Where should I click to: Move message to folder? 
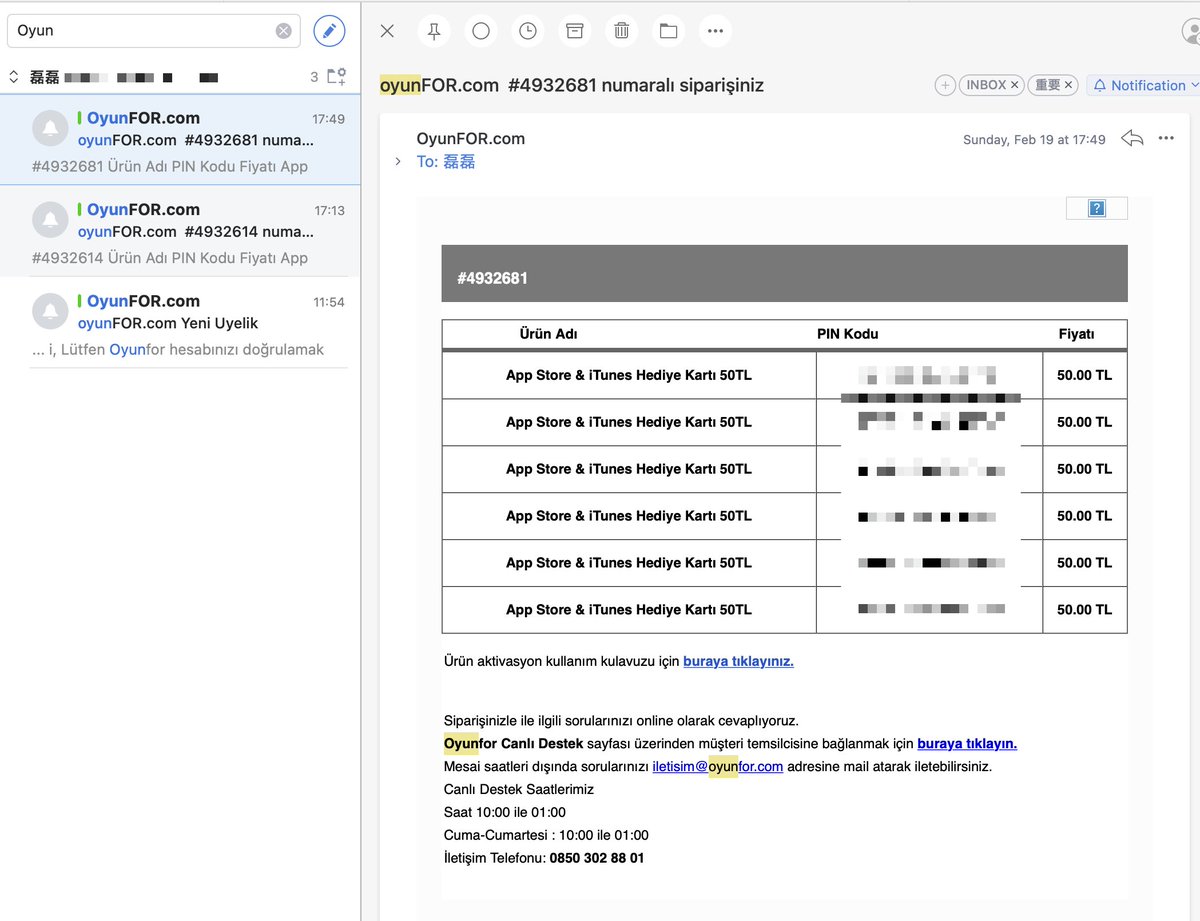coord(669,31)
